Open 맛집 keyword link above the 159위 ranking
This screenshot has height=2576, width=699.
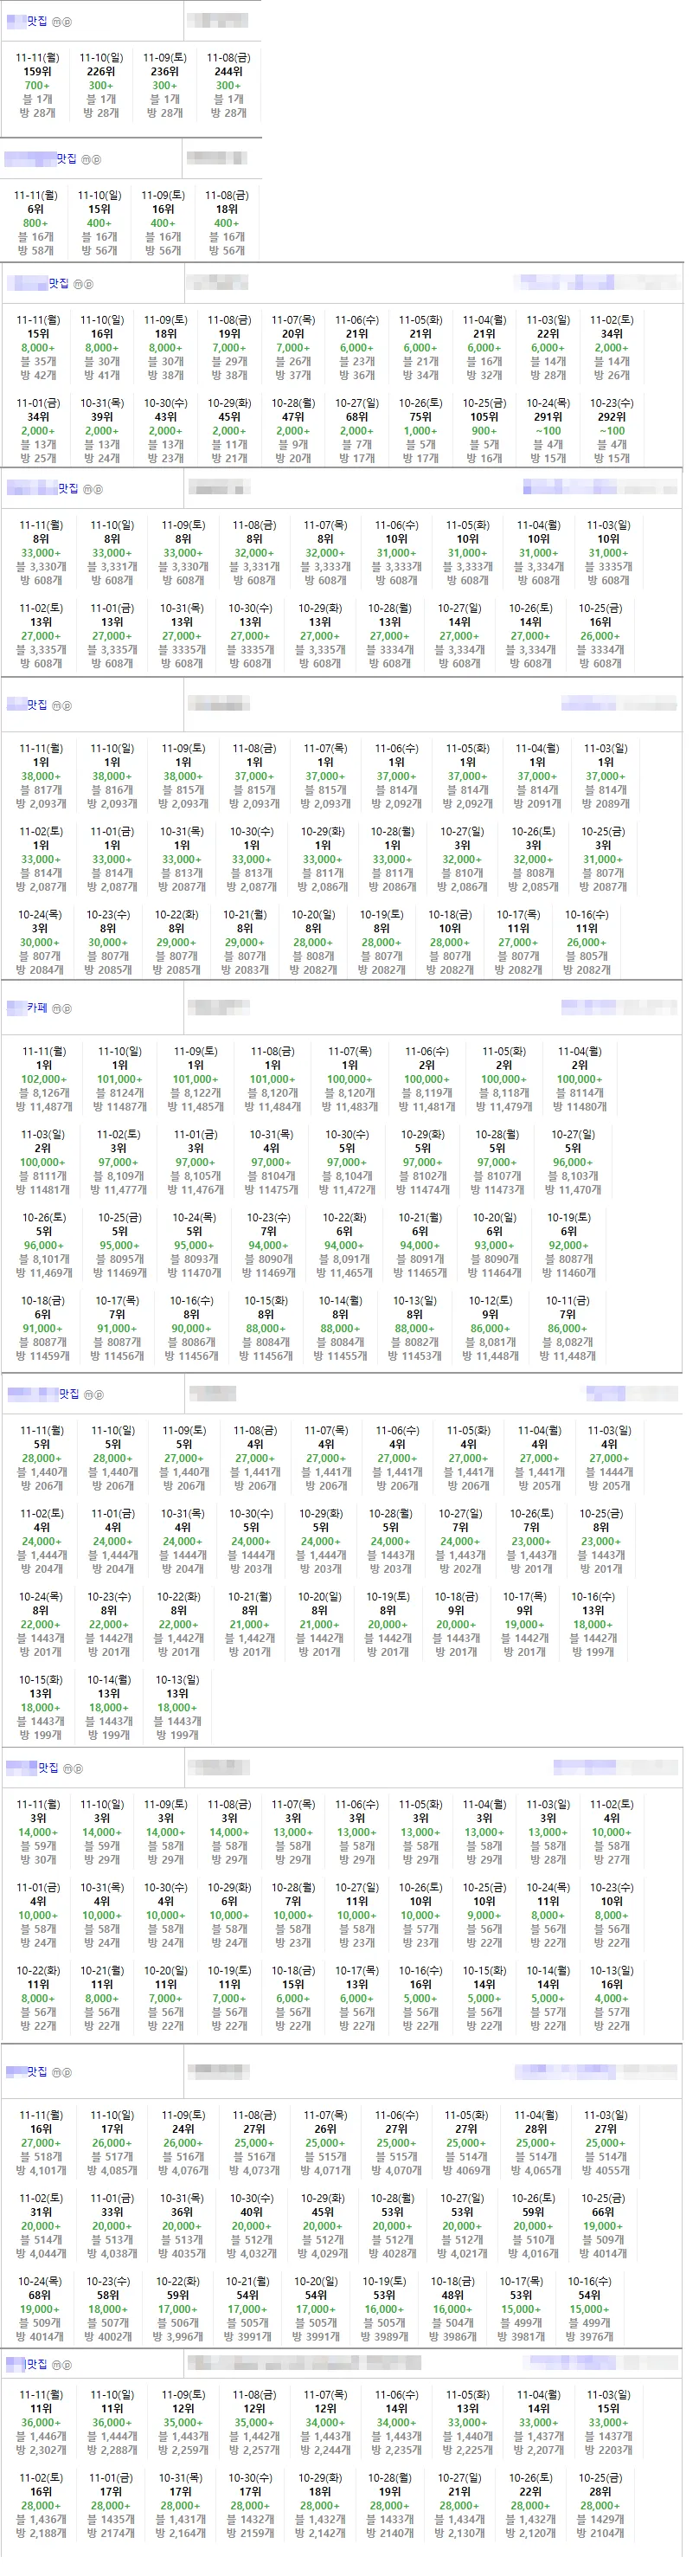pos(37,21)
